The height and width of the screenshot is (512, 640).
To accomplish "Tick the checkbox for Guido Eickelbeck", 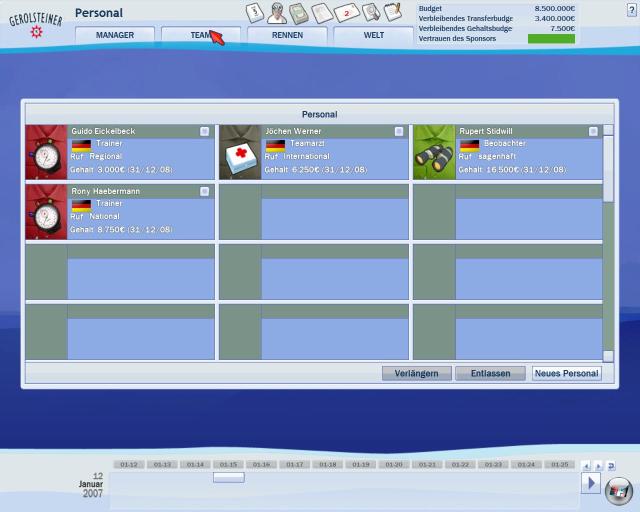I will point(204,131).
